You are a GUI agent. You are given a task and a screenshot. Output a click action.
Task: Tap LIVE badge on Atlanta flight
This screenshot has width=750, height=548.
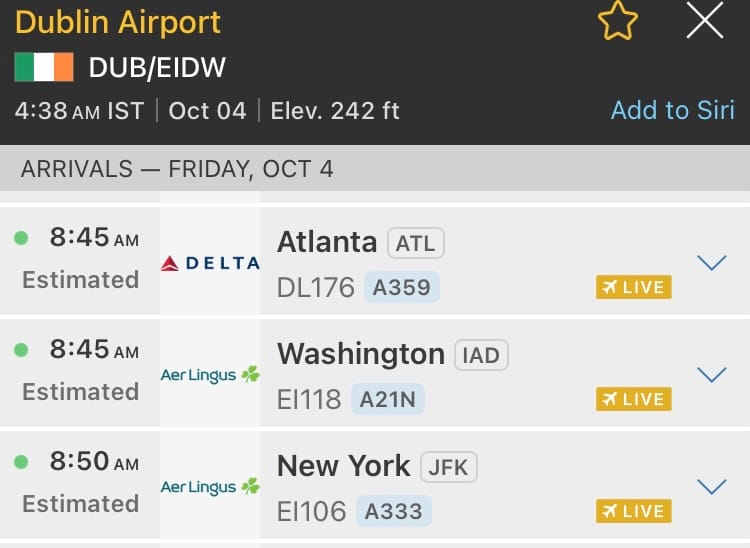pos(633,287)
